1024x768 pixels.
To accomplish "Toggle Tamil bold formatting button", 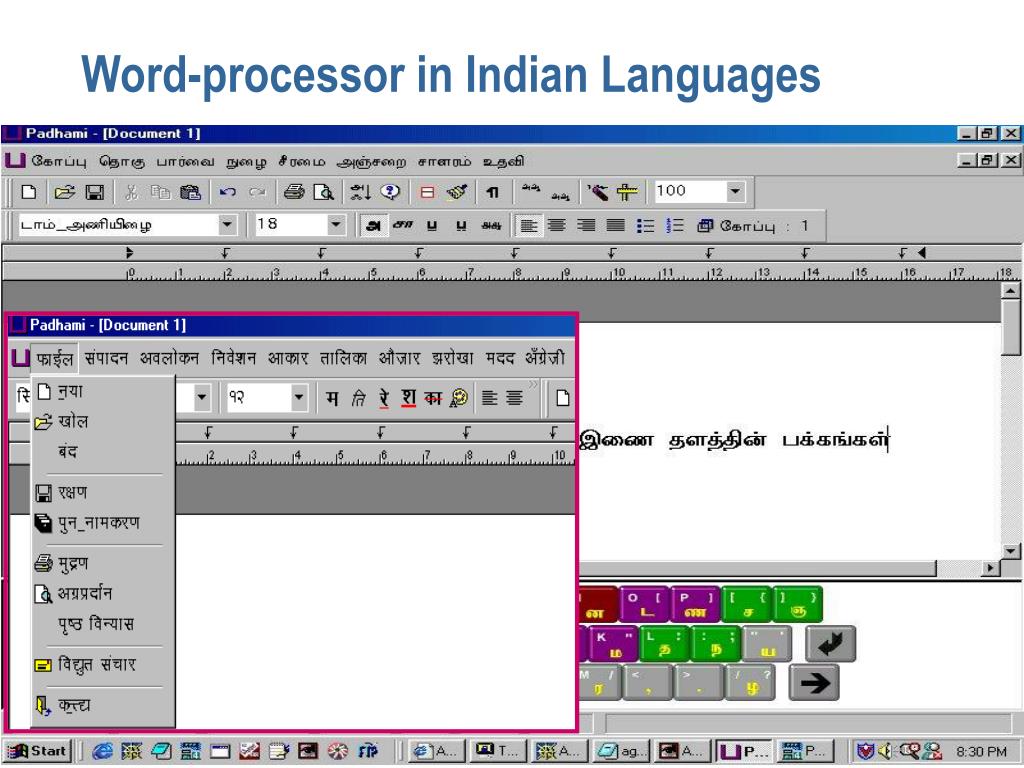I will pos(373,226).
